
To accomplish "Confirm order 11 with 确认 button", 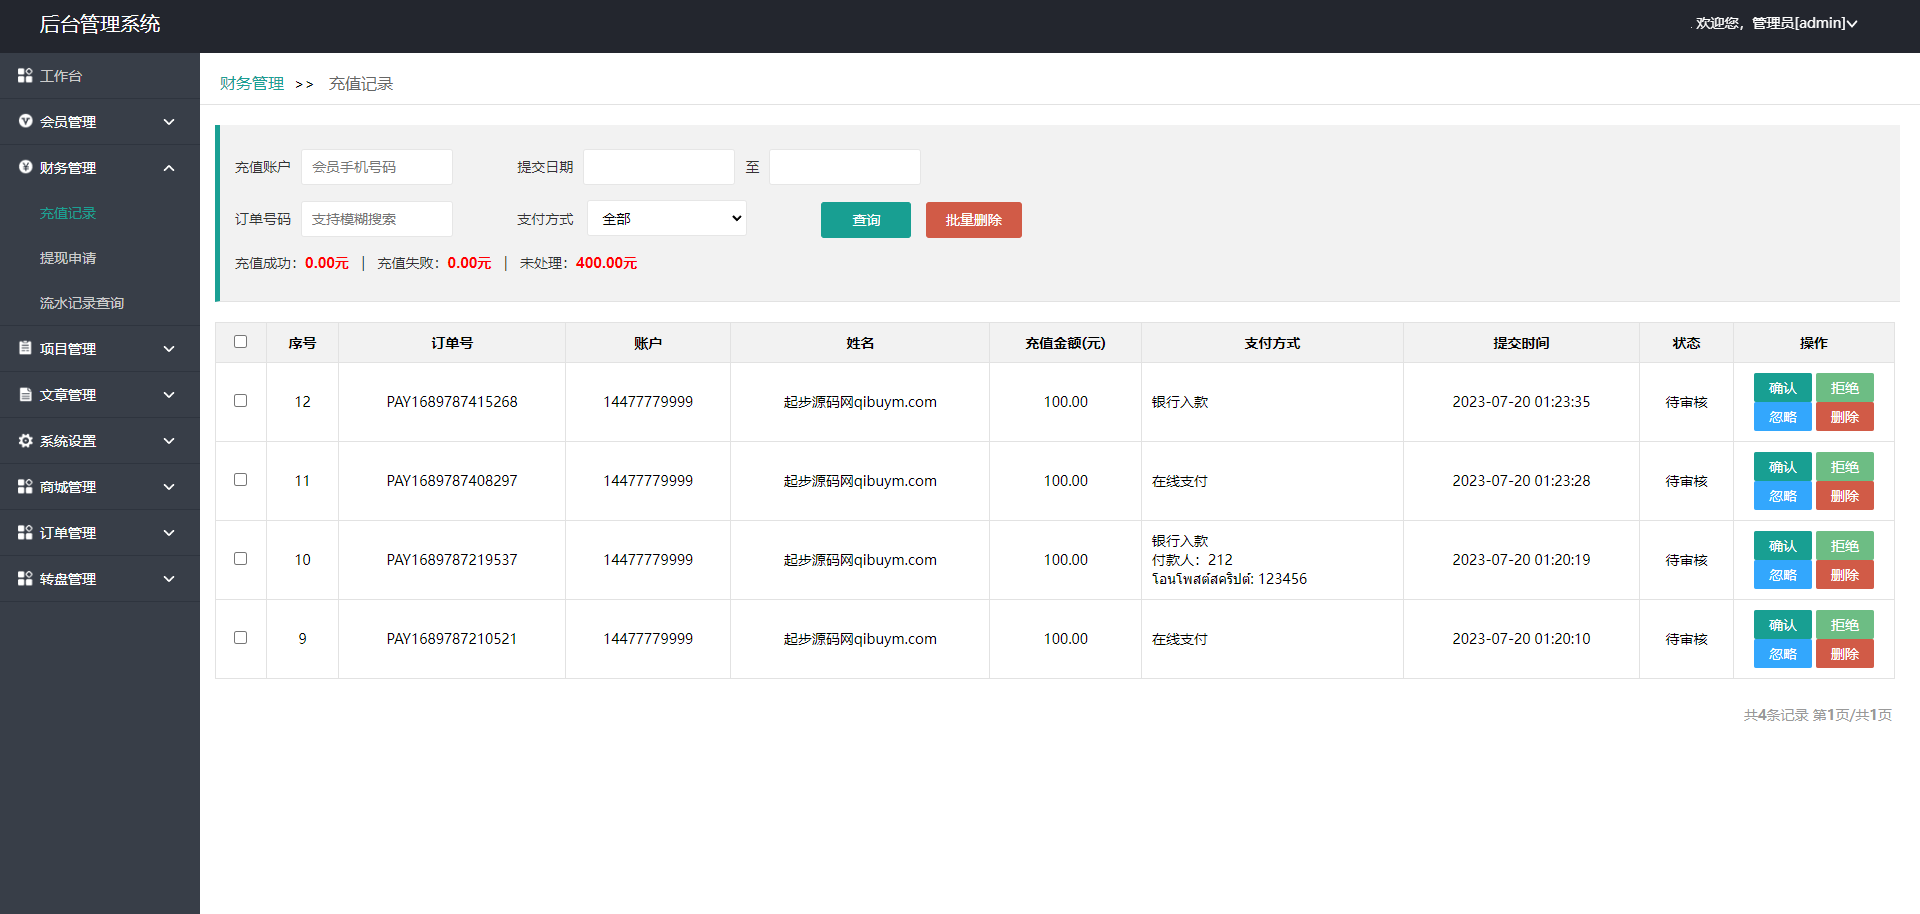I will (1782, 467).
